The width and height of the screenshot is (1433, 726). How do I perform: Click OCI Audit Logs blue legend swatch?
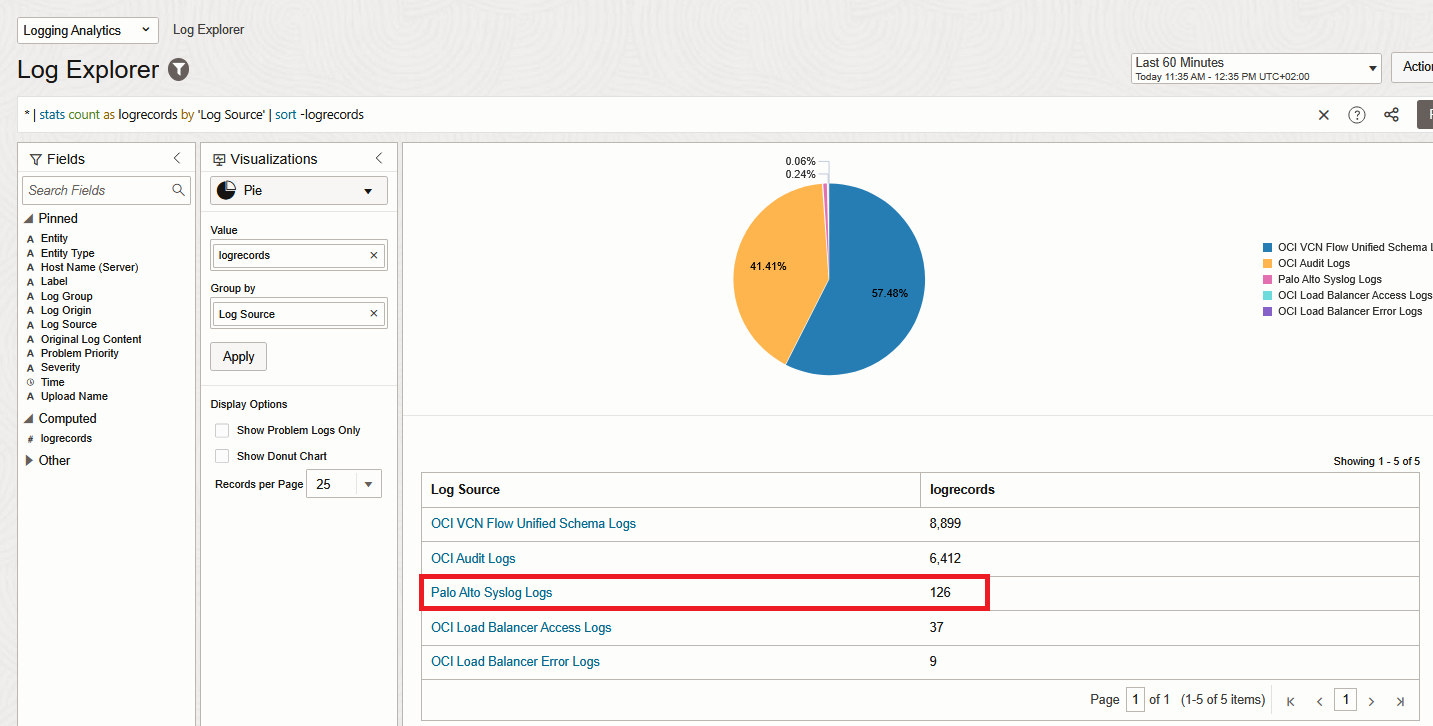[1268, 263]
